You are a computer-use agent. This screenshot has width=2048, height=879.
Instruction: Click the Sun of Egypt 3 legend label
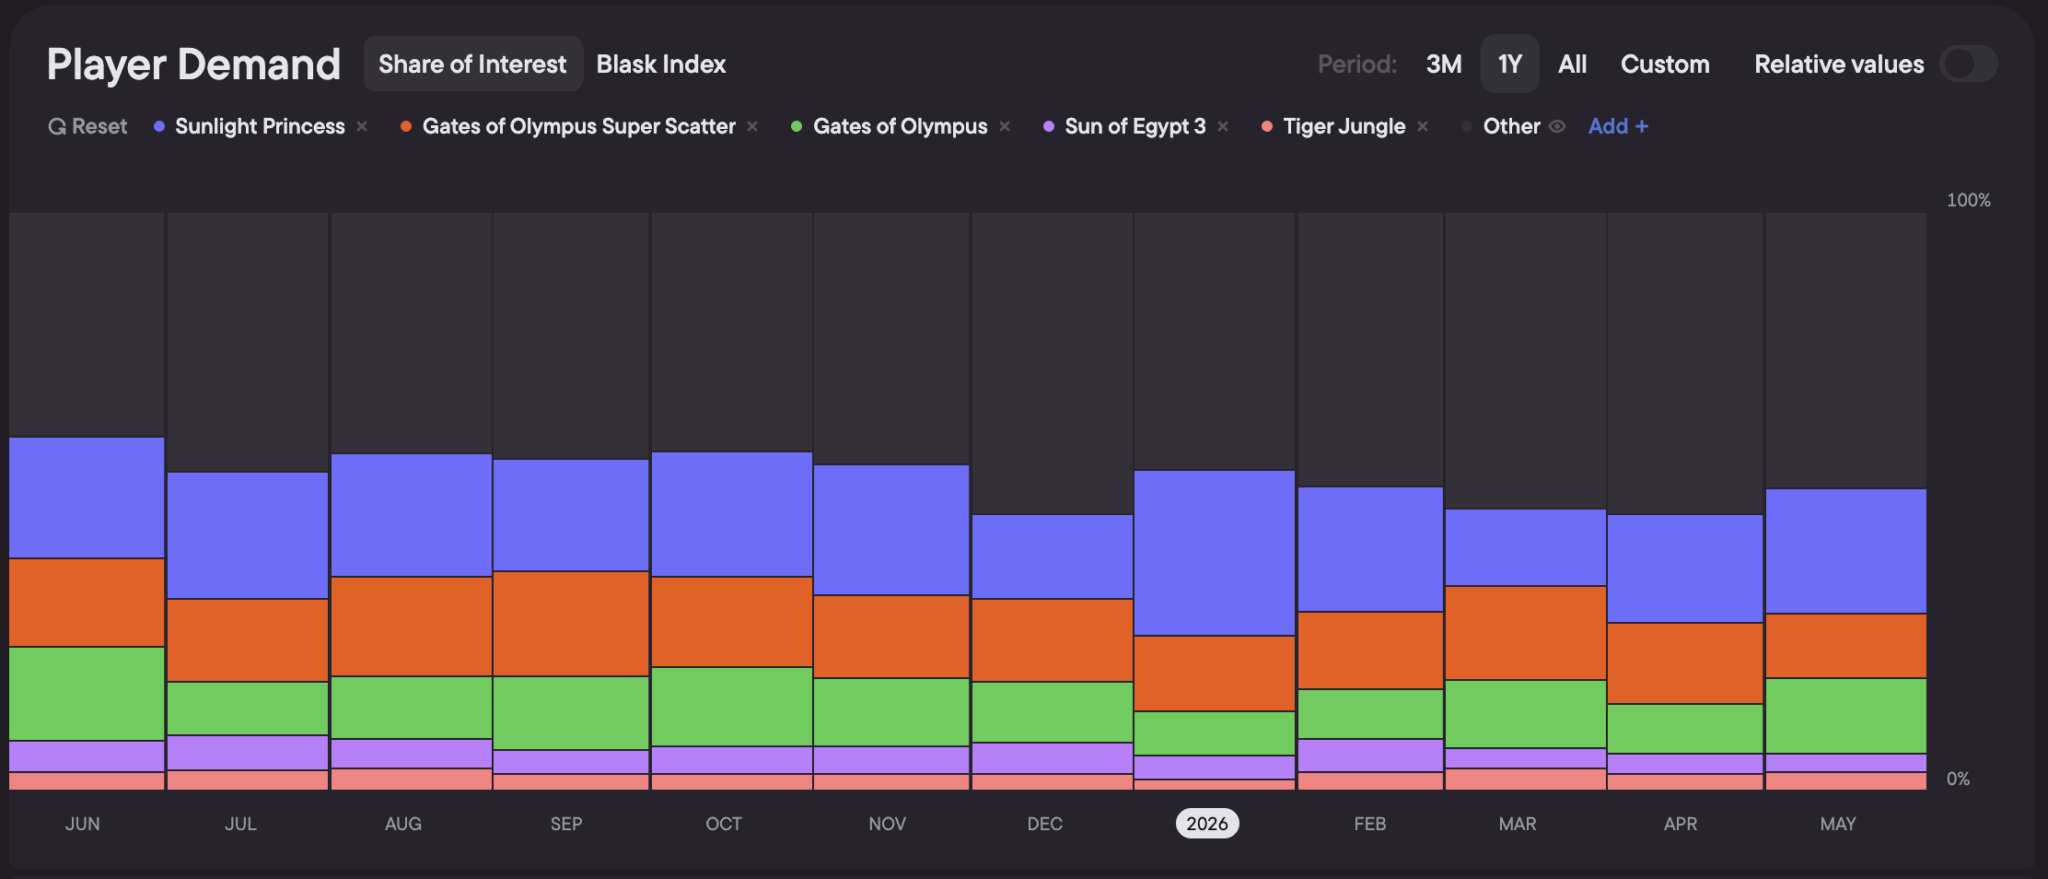click(x=1135, y=126)
